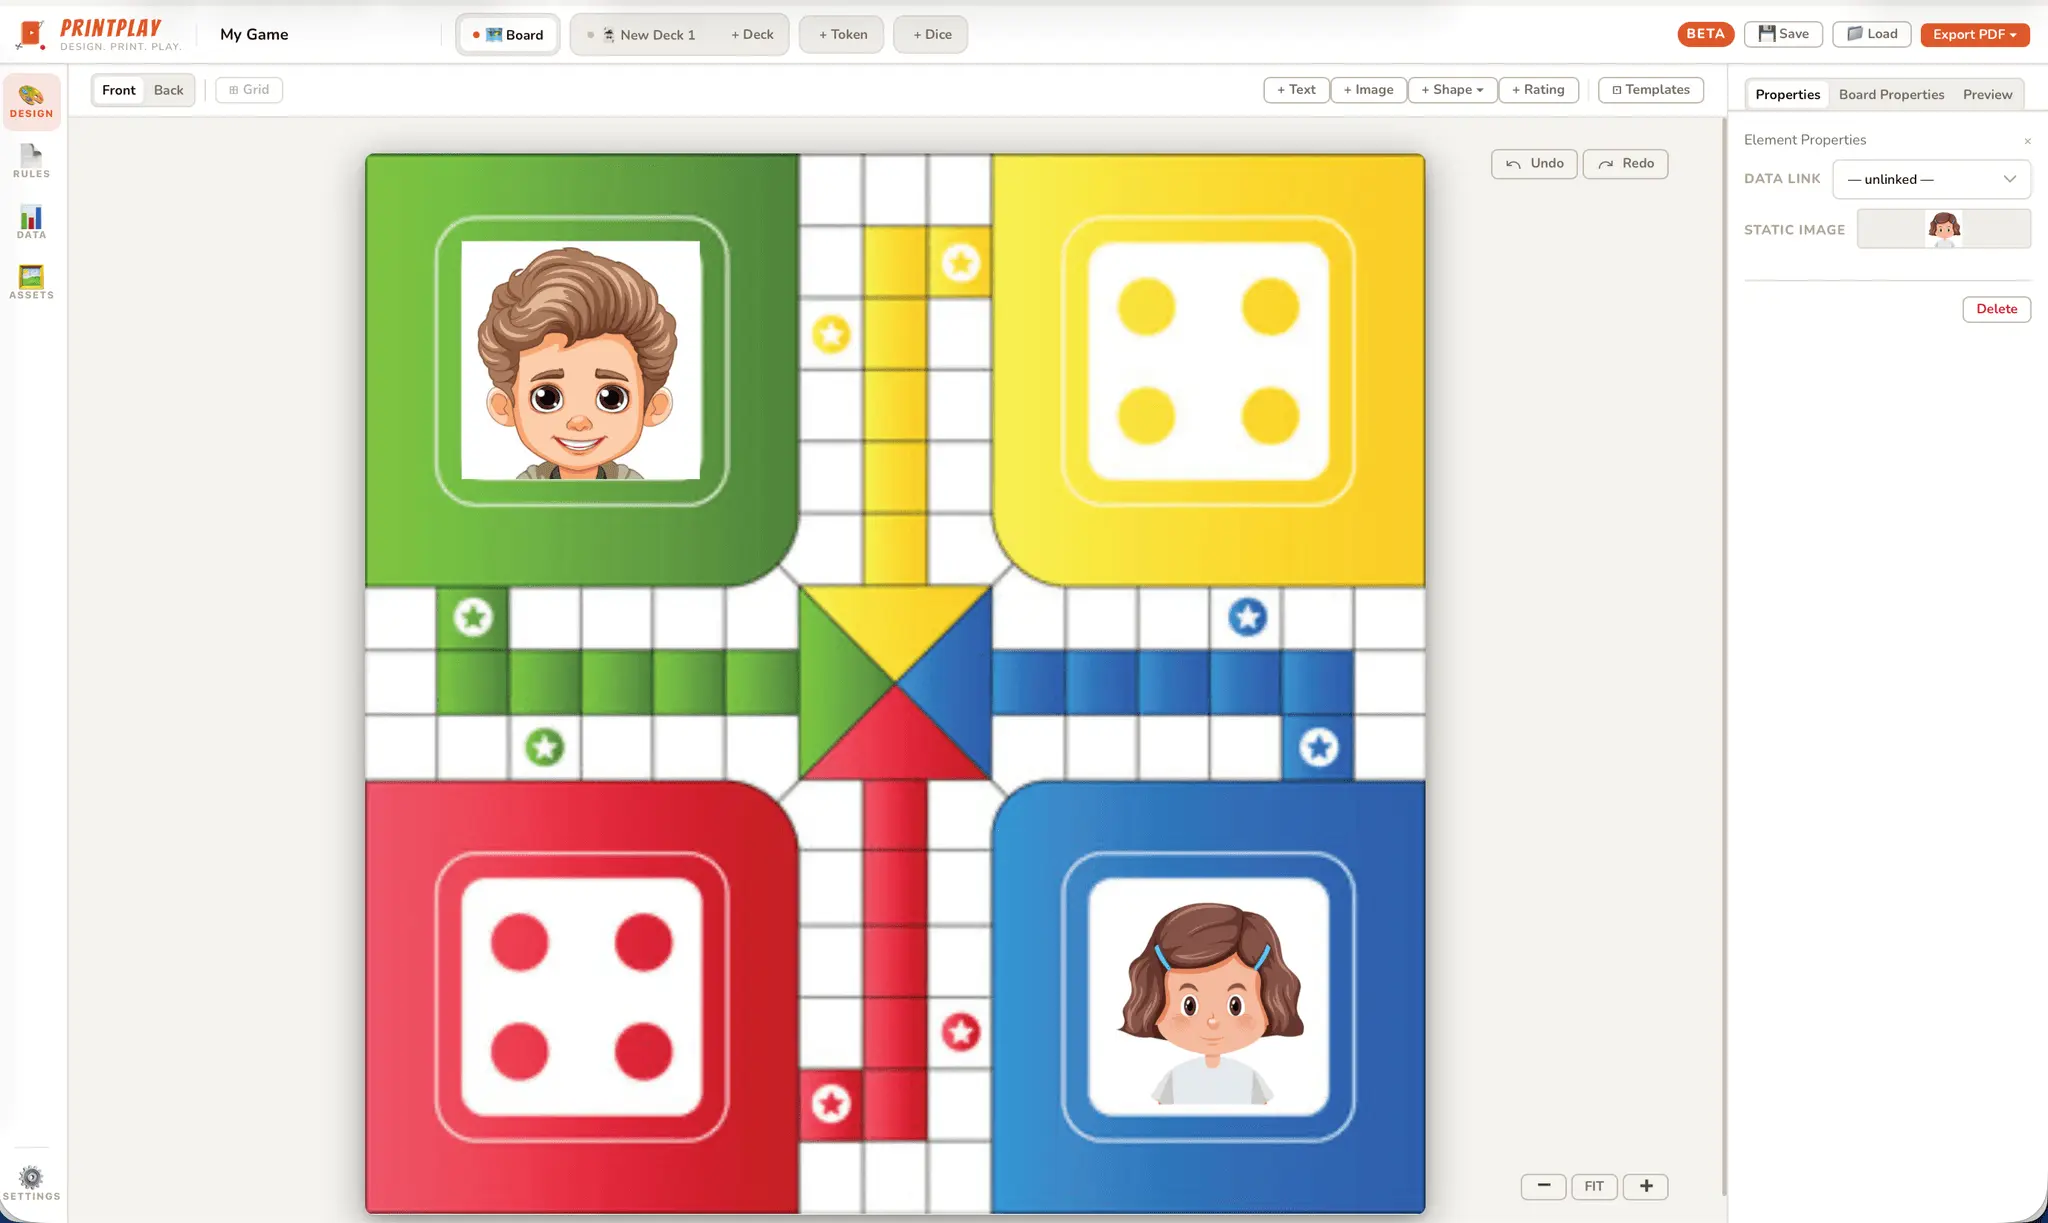The height and width of the screenshot is (1223, 2048).
Task: Zoom out with the minus button
Action: point(1544,1186)
